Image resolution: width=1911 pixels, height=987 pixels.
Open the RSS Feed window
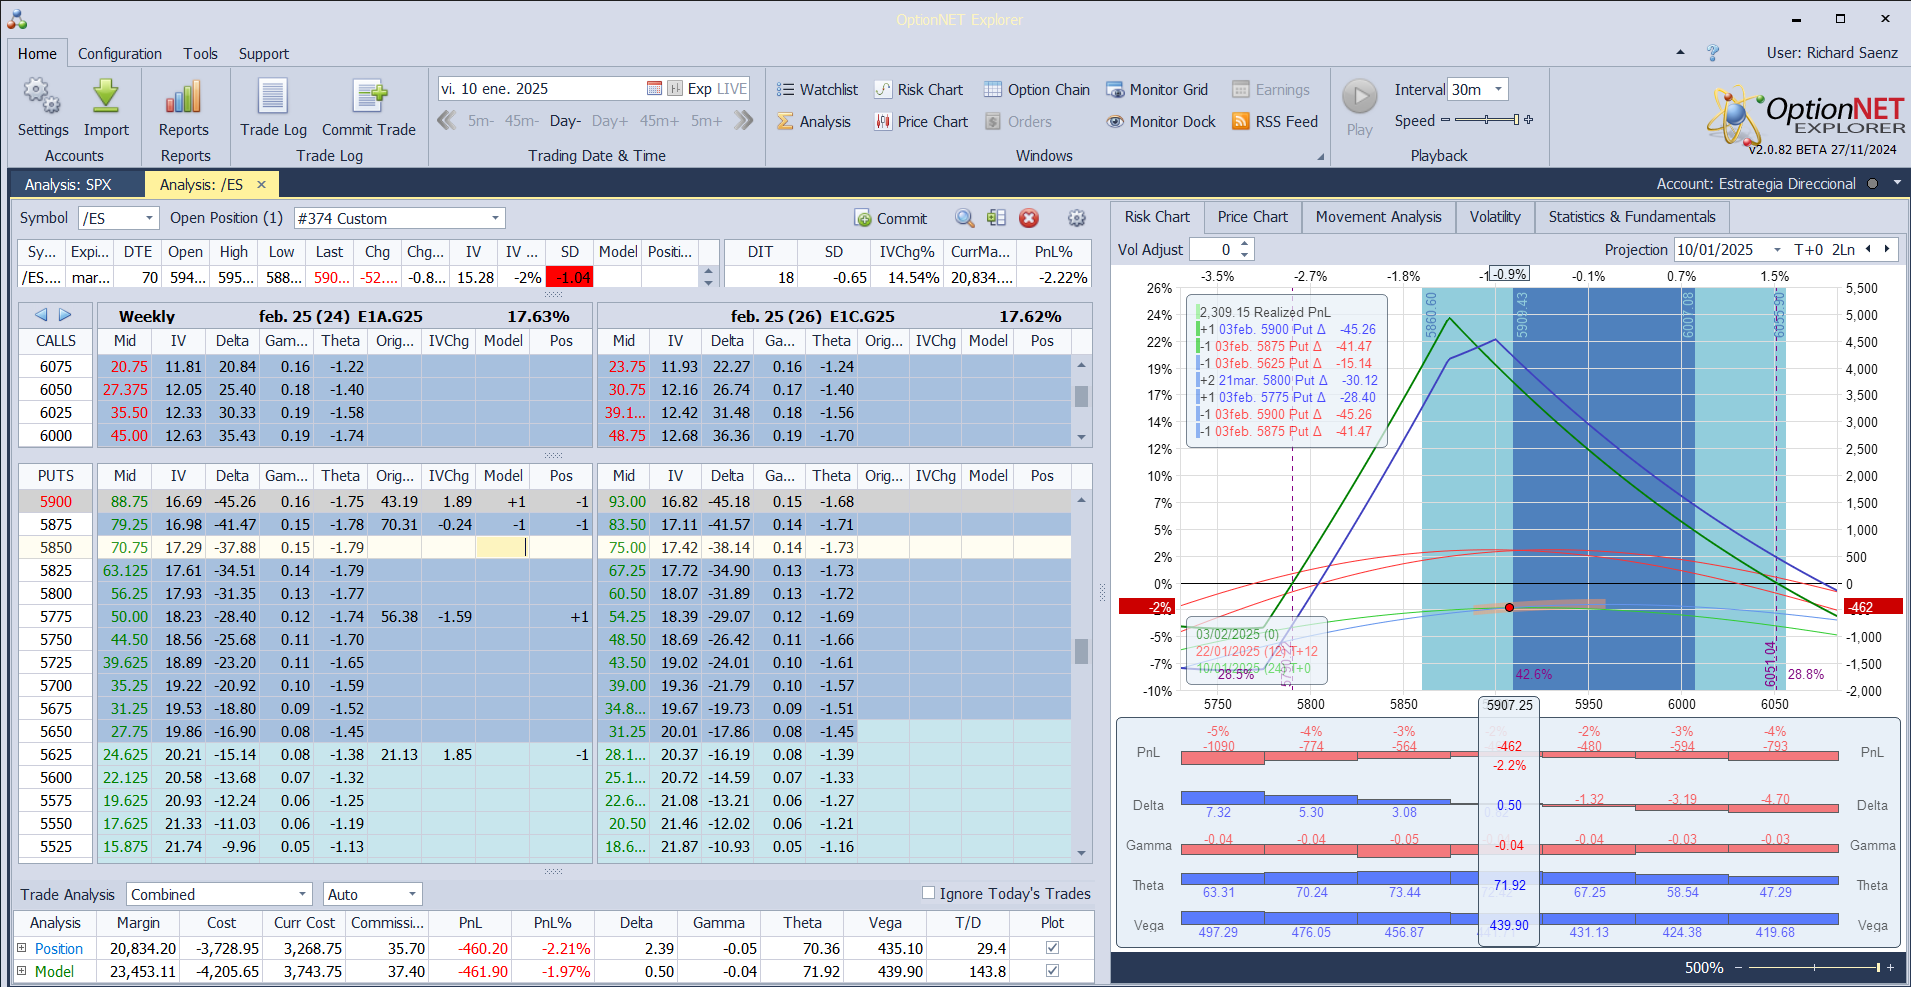[x=1275, y=122]
